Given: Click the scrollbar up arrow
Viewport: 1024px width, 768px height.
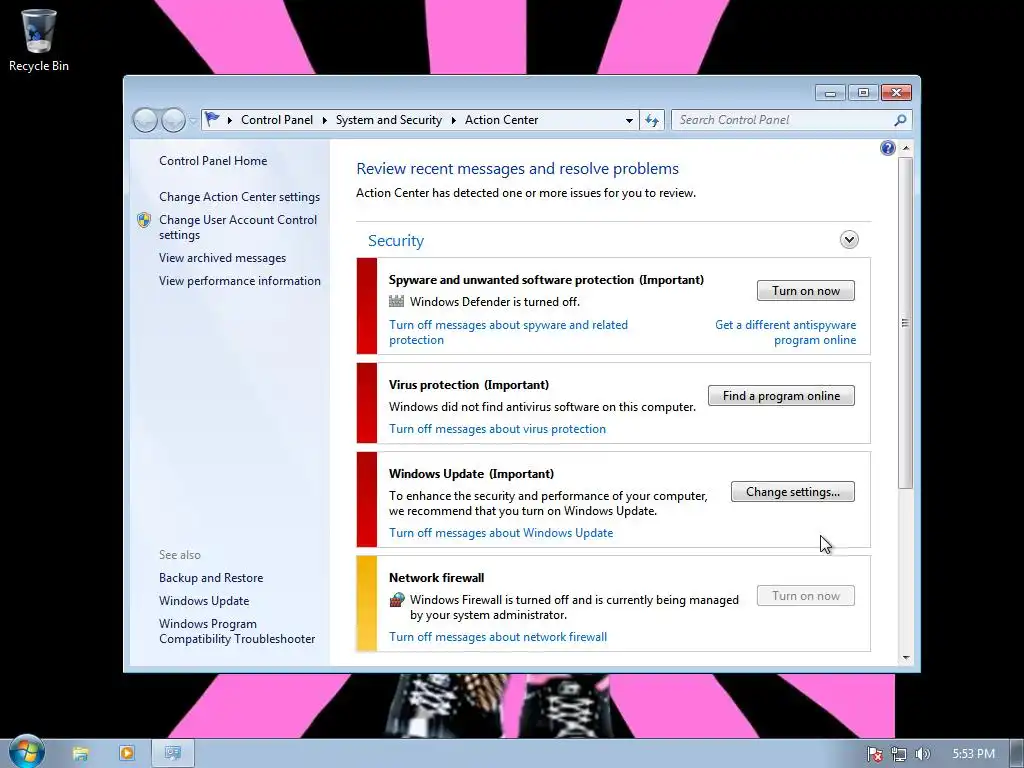Looking at the screenshot, I should [906, 148].
